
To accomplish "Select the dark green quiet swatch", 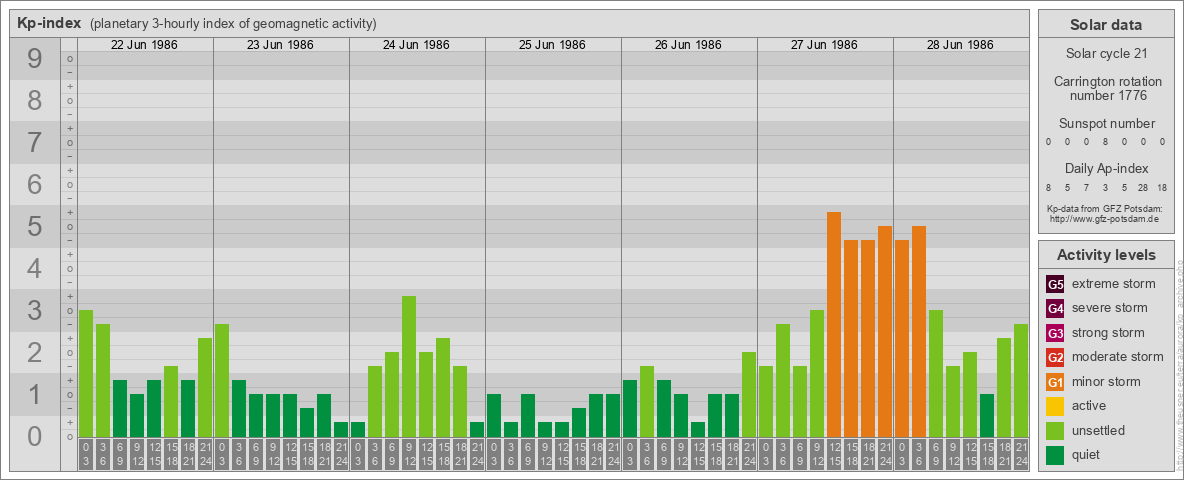I will (x=1055, y=454).
